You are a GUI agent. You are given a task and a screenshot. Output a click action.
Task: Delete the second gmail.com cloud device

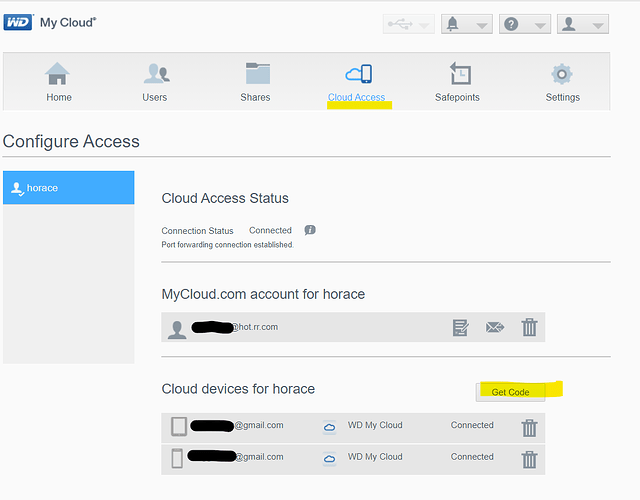point(529,459)
